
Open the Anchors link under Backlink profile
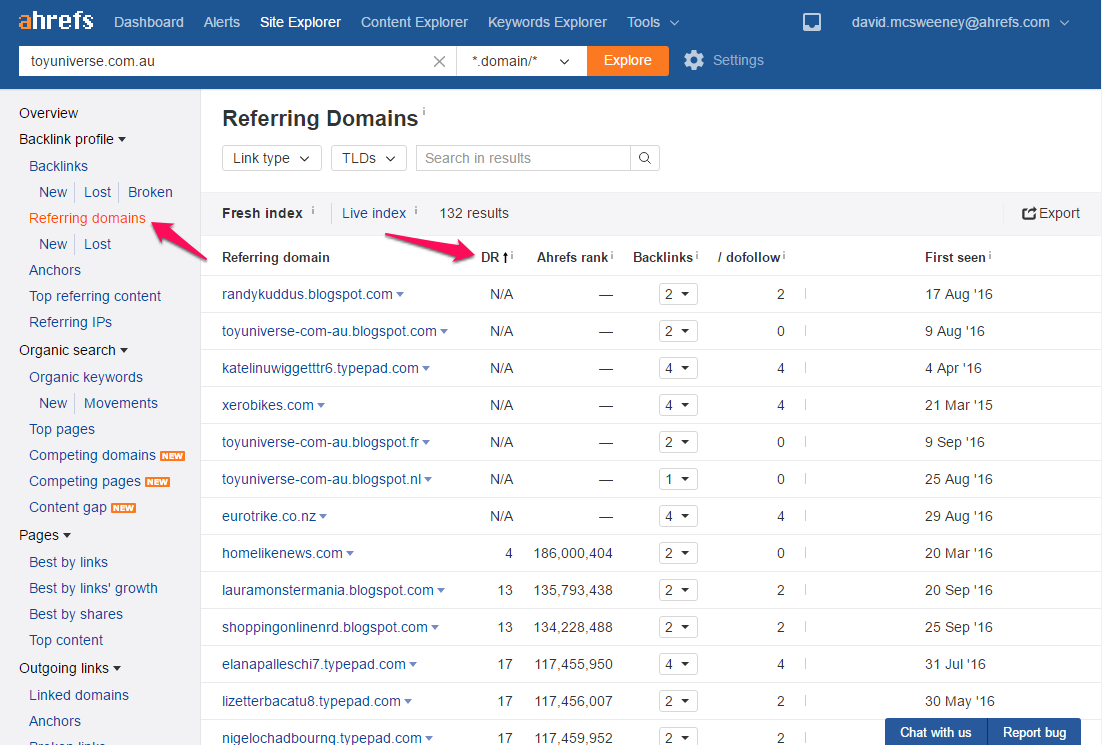pos(55,270)
